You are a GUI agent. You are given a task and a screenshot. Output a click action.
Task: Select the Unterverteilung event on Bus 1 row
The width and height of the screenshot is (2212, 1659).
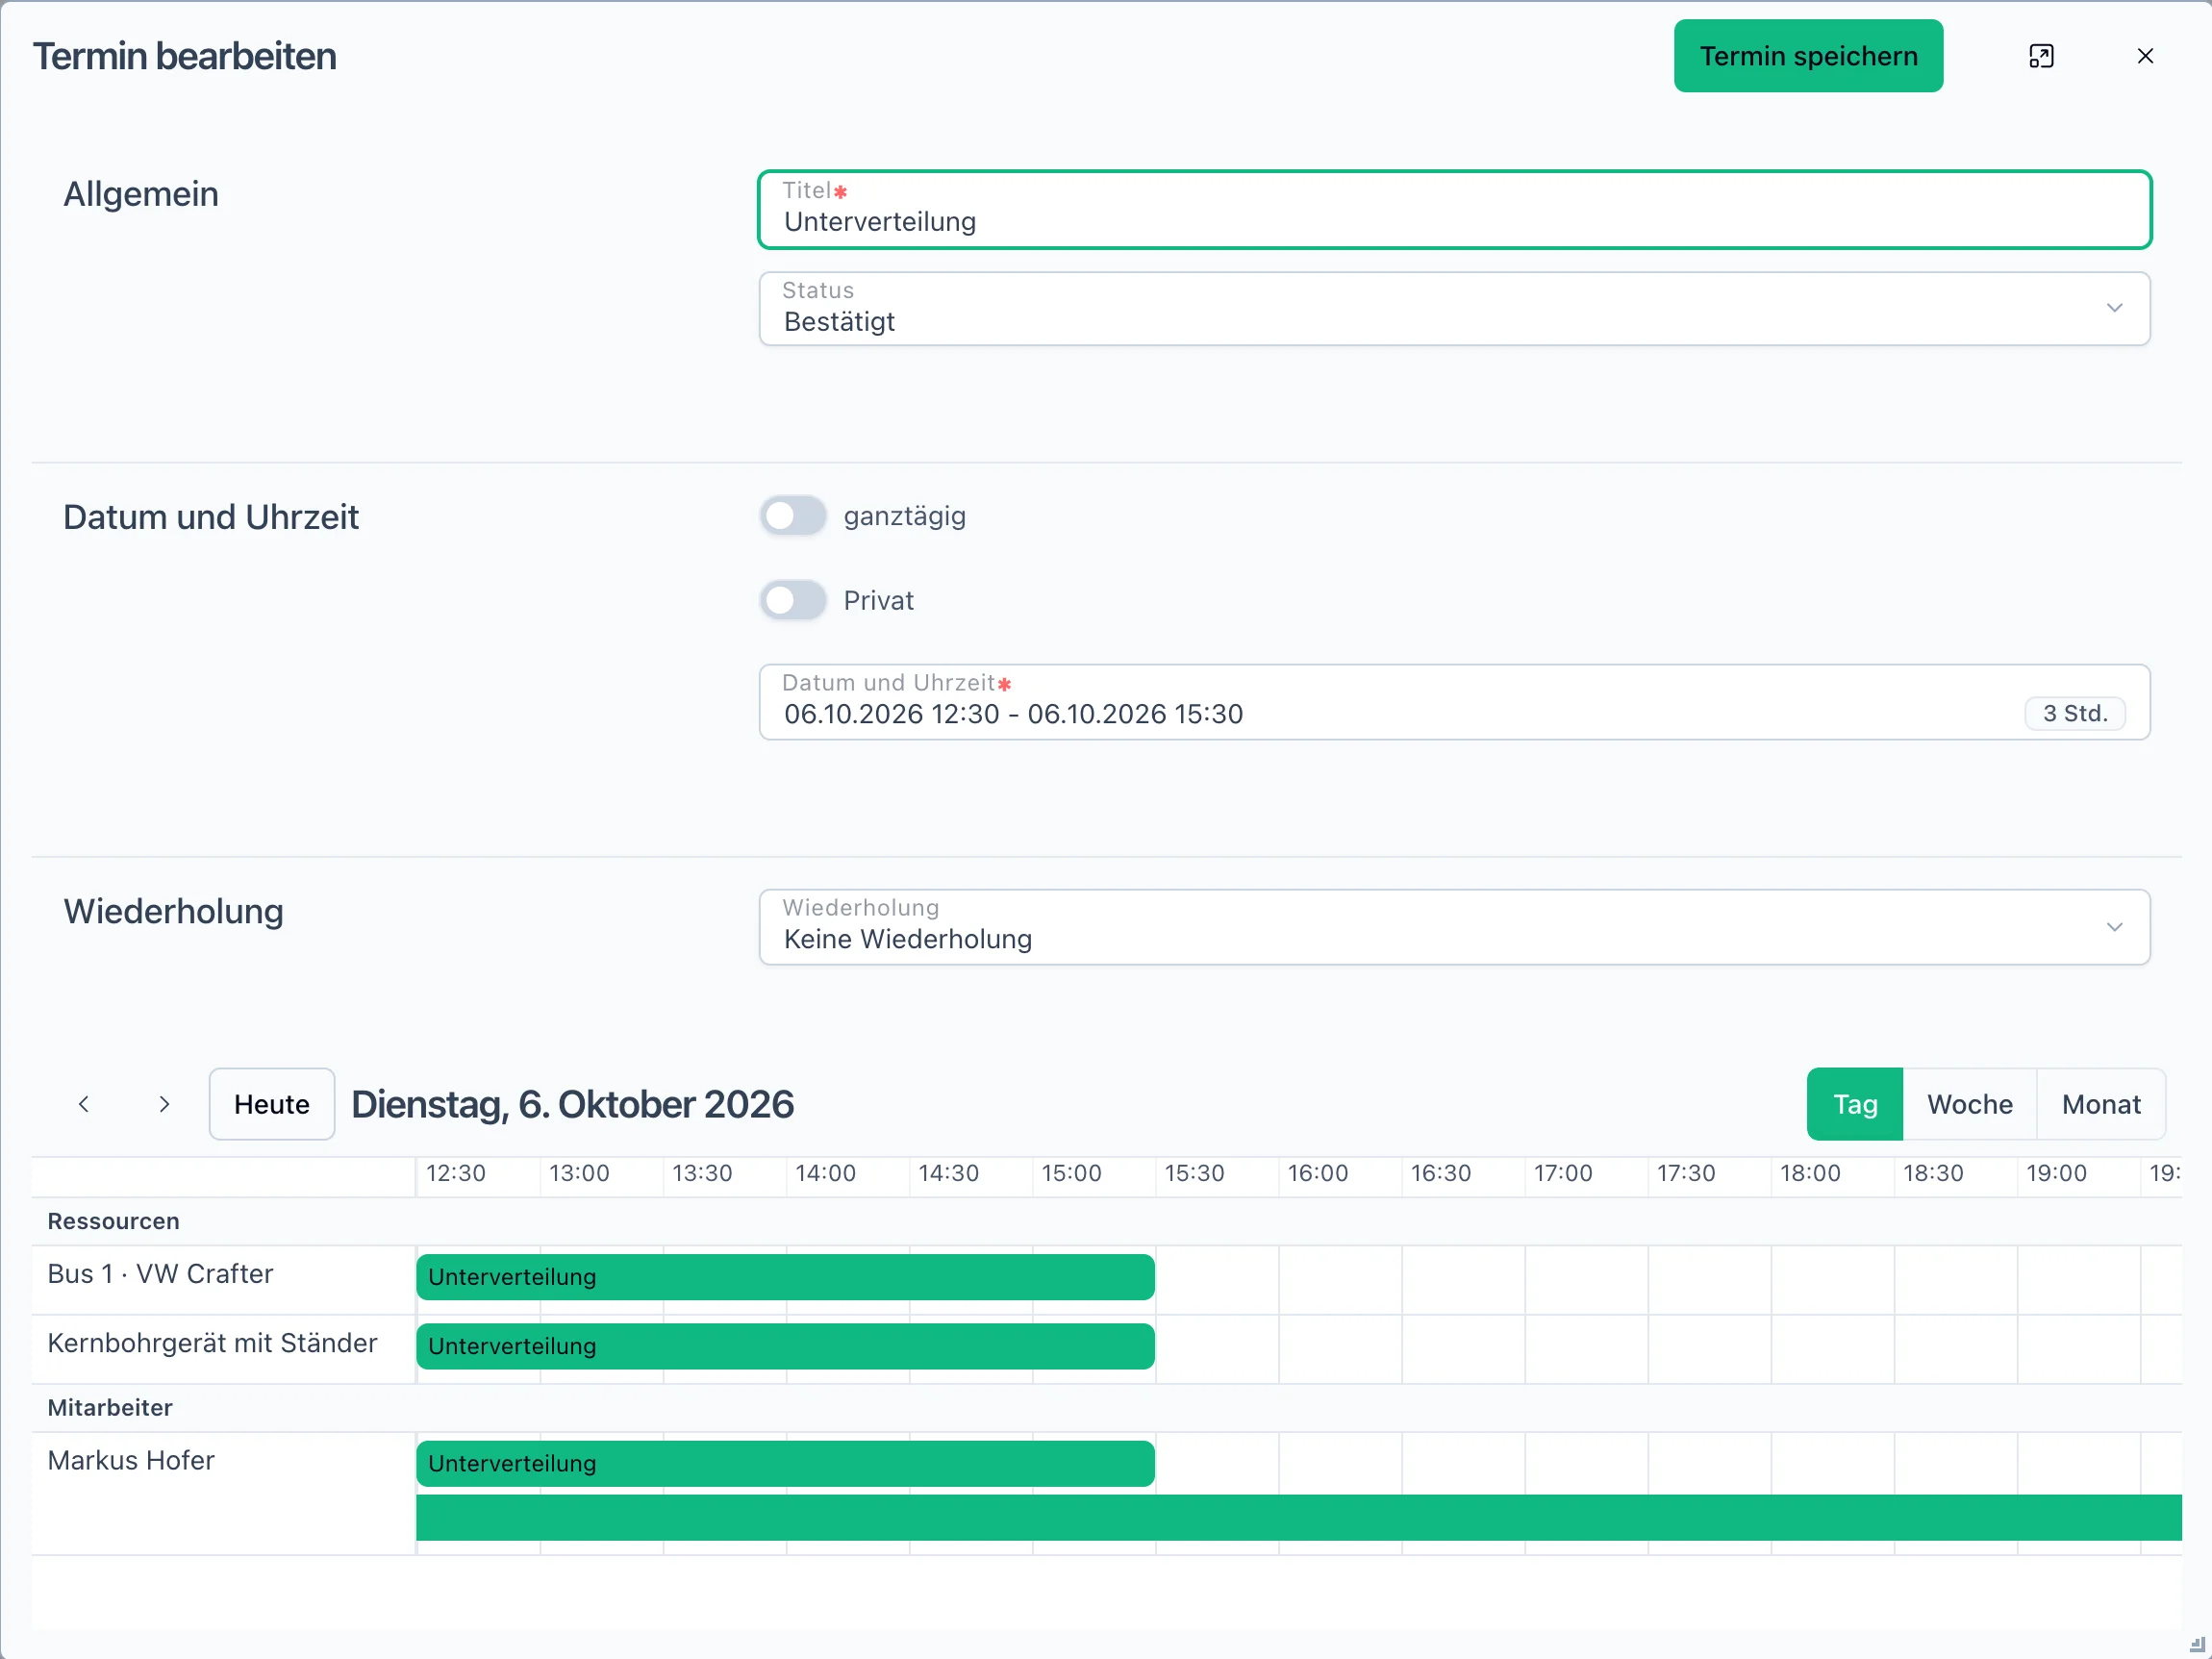785,1277
